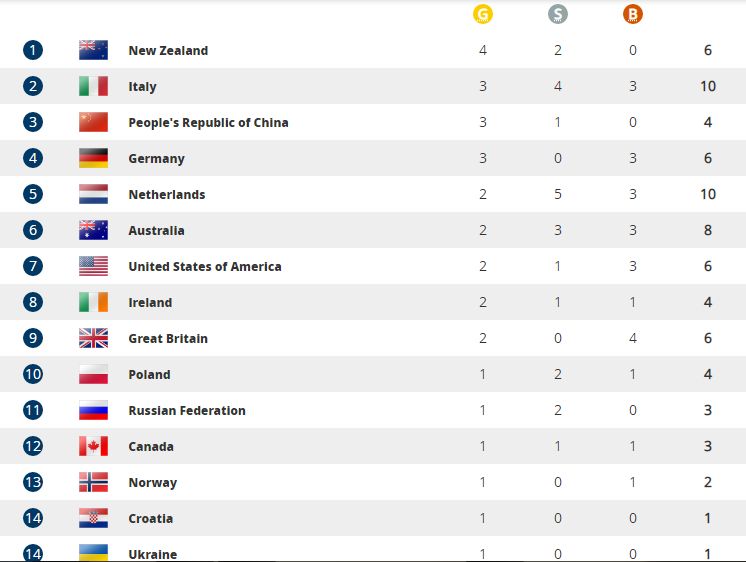Click Italy's total medal count 10

(x=708, y=86)
